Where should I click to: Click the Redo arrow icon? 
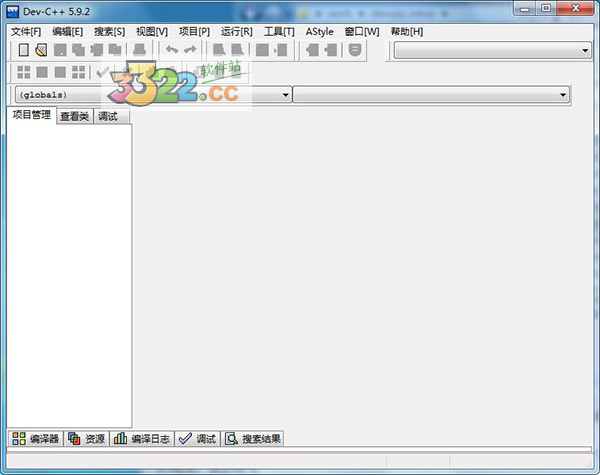(x=190, y=49)
